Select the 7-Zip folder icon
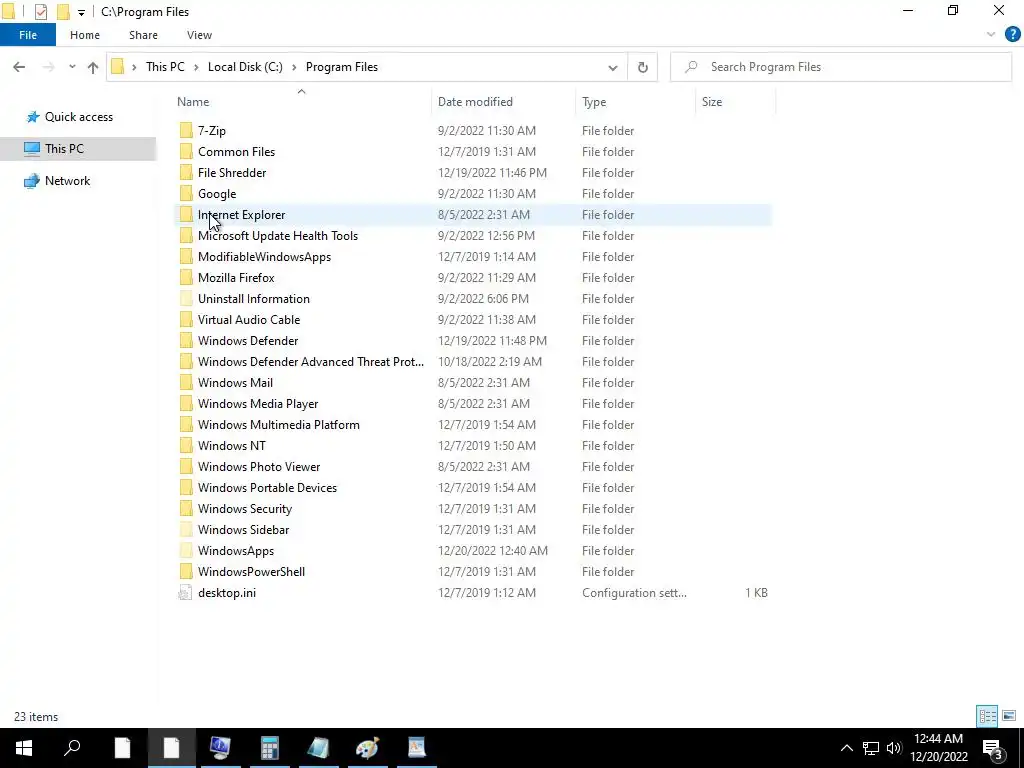This screenshot has width=1024, height=768. pos(186,131)
